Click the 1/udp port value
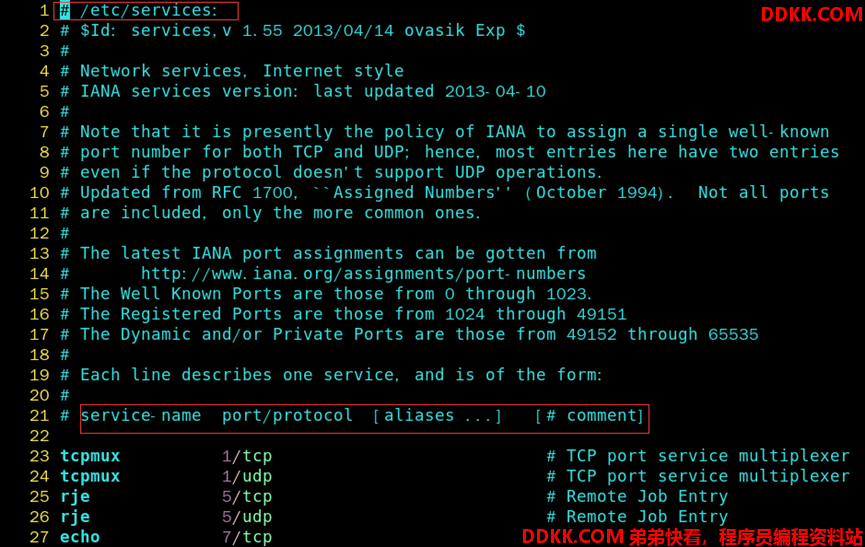Viewport: 865px width, 547px height. (247, 476)
